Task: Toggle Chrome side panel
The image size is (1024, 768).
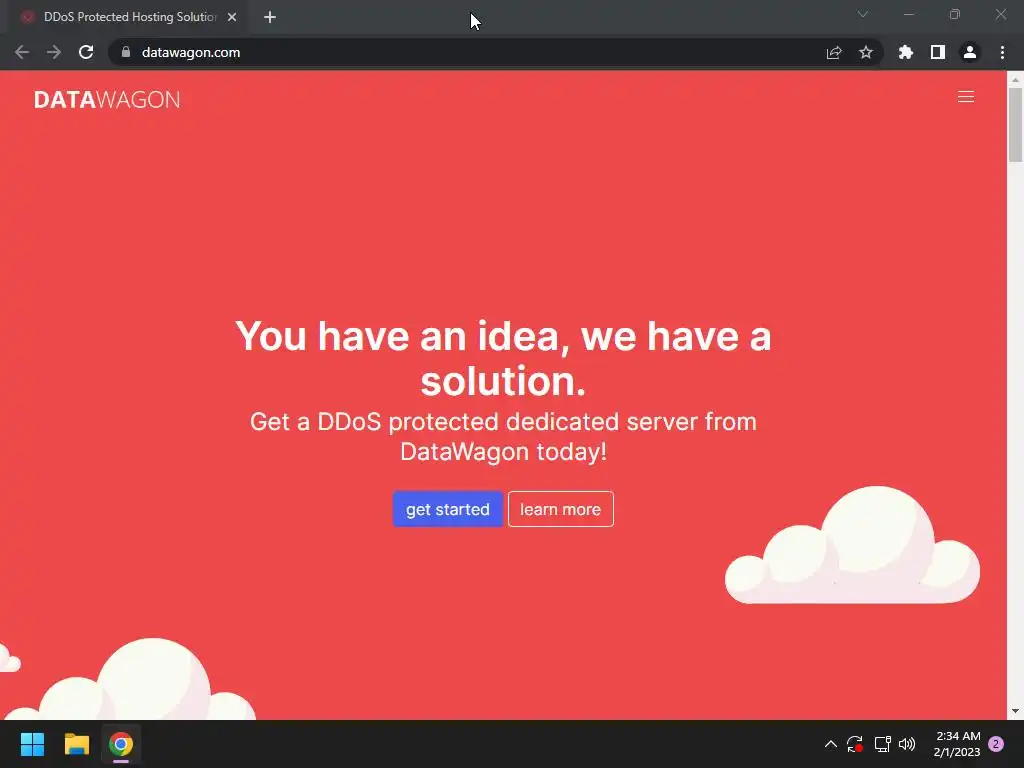Action: pos(938,52)
